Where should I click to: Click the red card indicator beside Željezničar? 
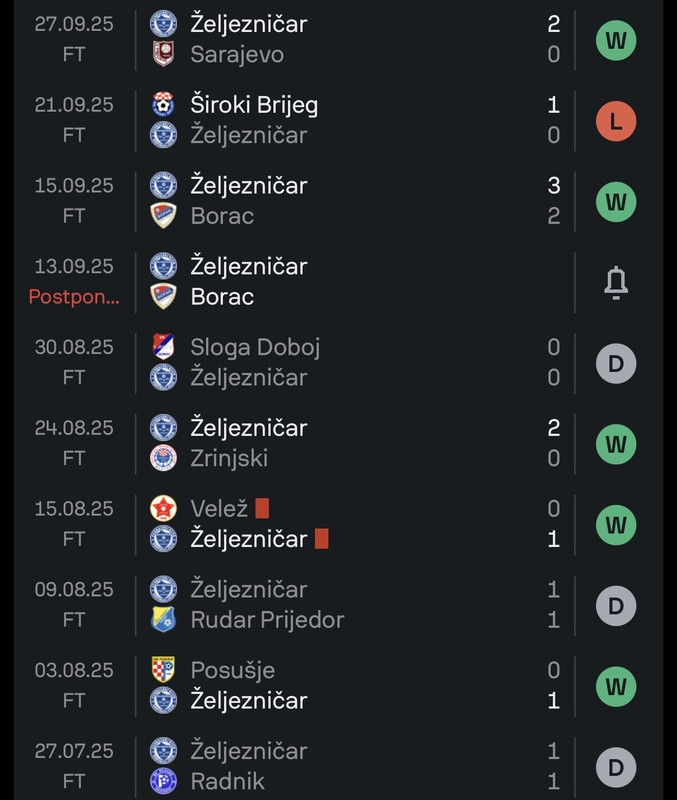point(321,539)
